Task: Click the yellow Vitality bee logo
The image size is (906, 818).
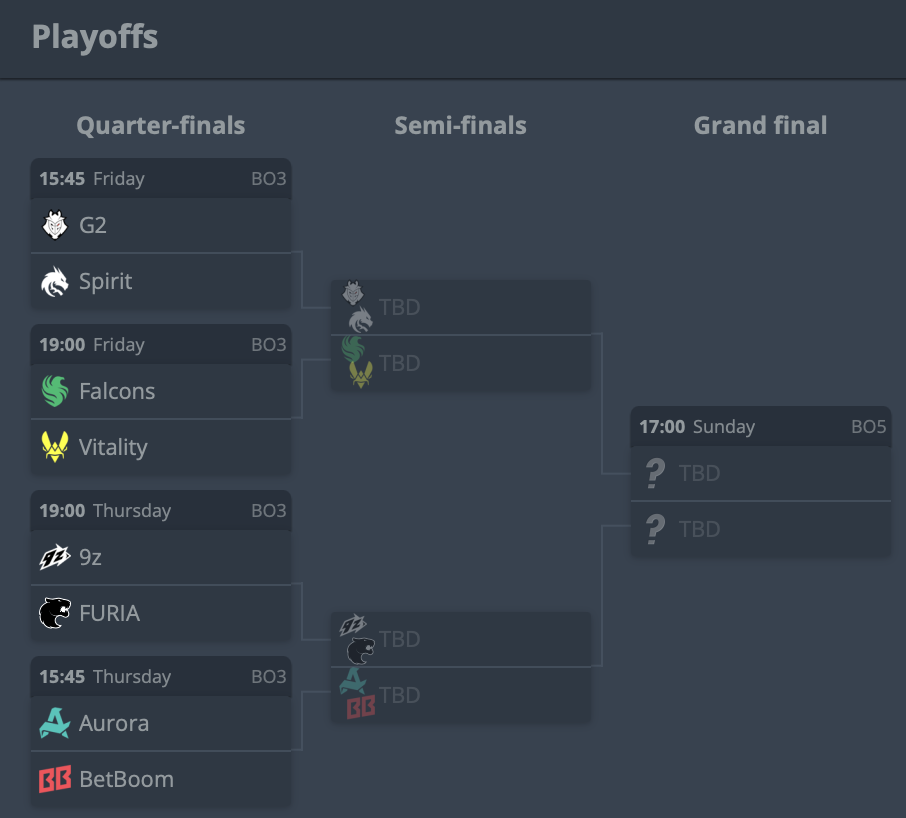Action: [x=55, y=447]
